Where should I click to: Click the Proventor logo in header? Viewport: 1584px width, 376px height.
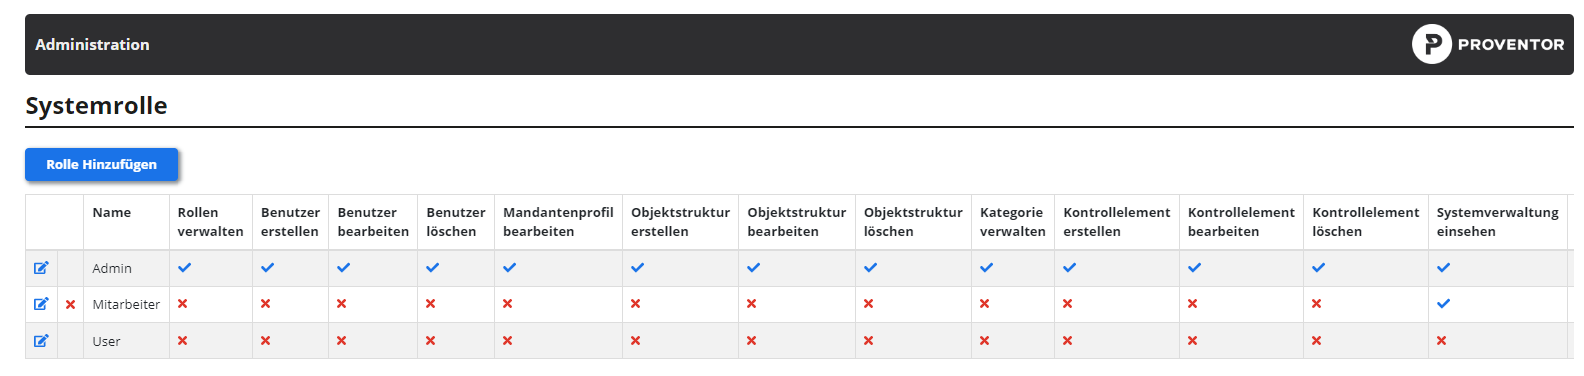click(x=1488, y=44)
